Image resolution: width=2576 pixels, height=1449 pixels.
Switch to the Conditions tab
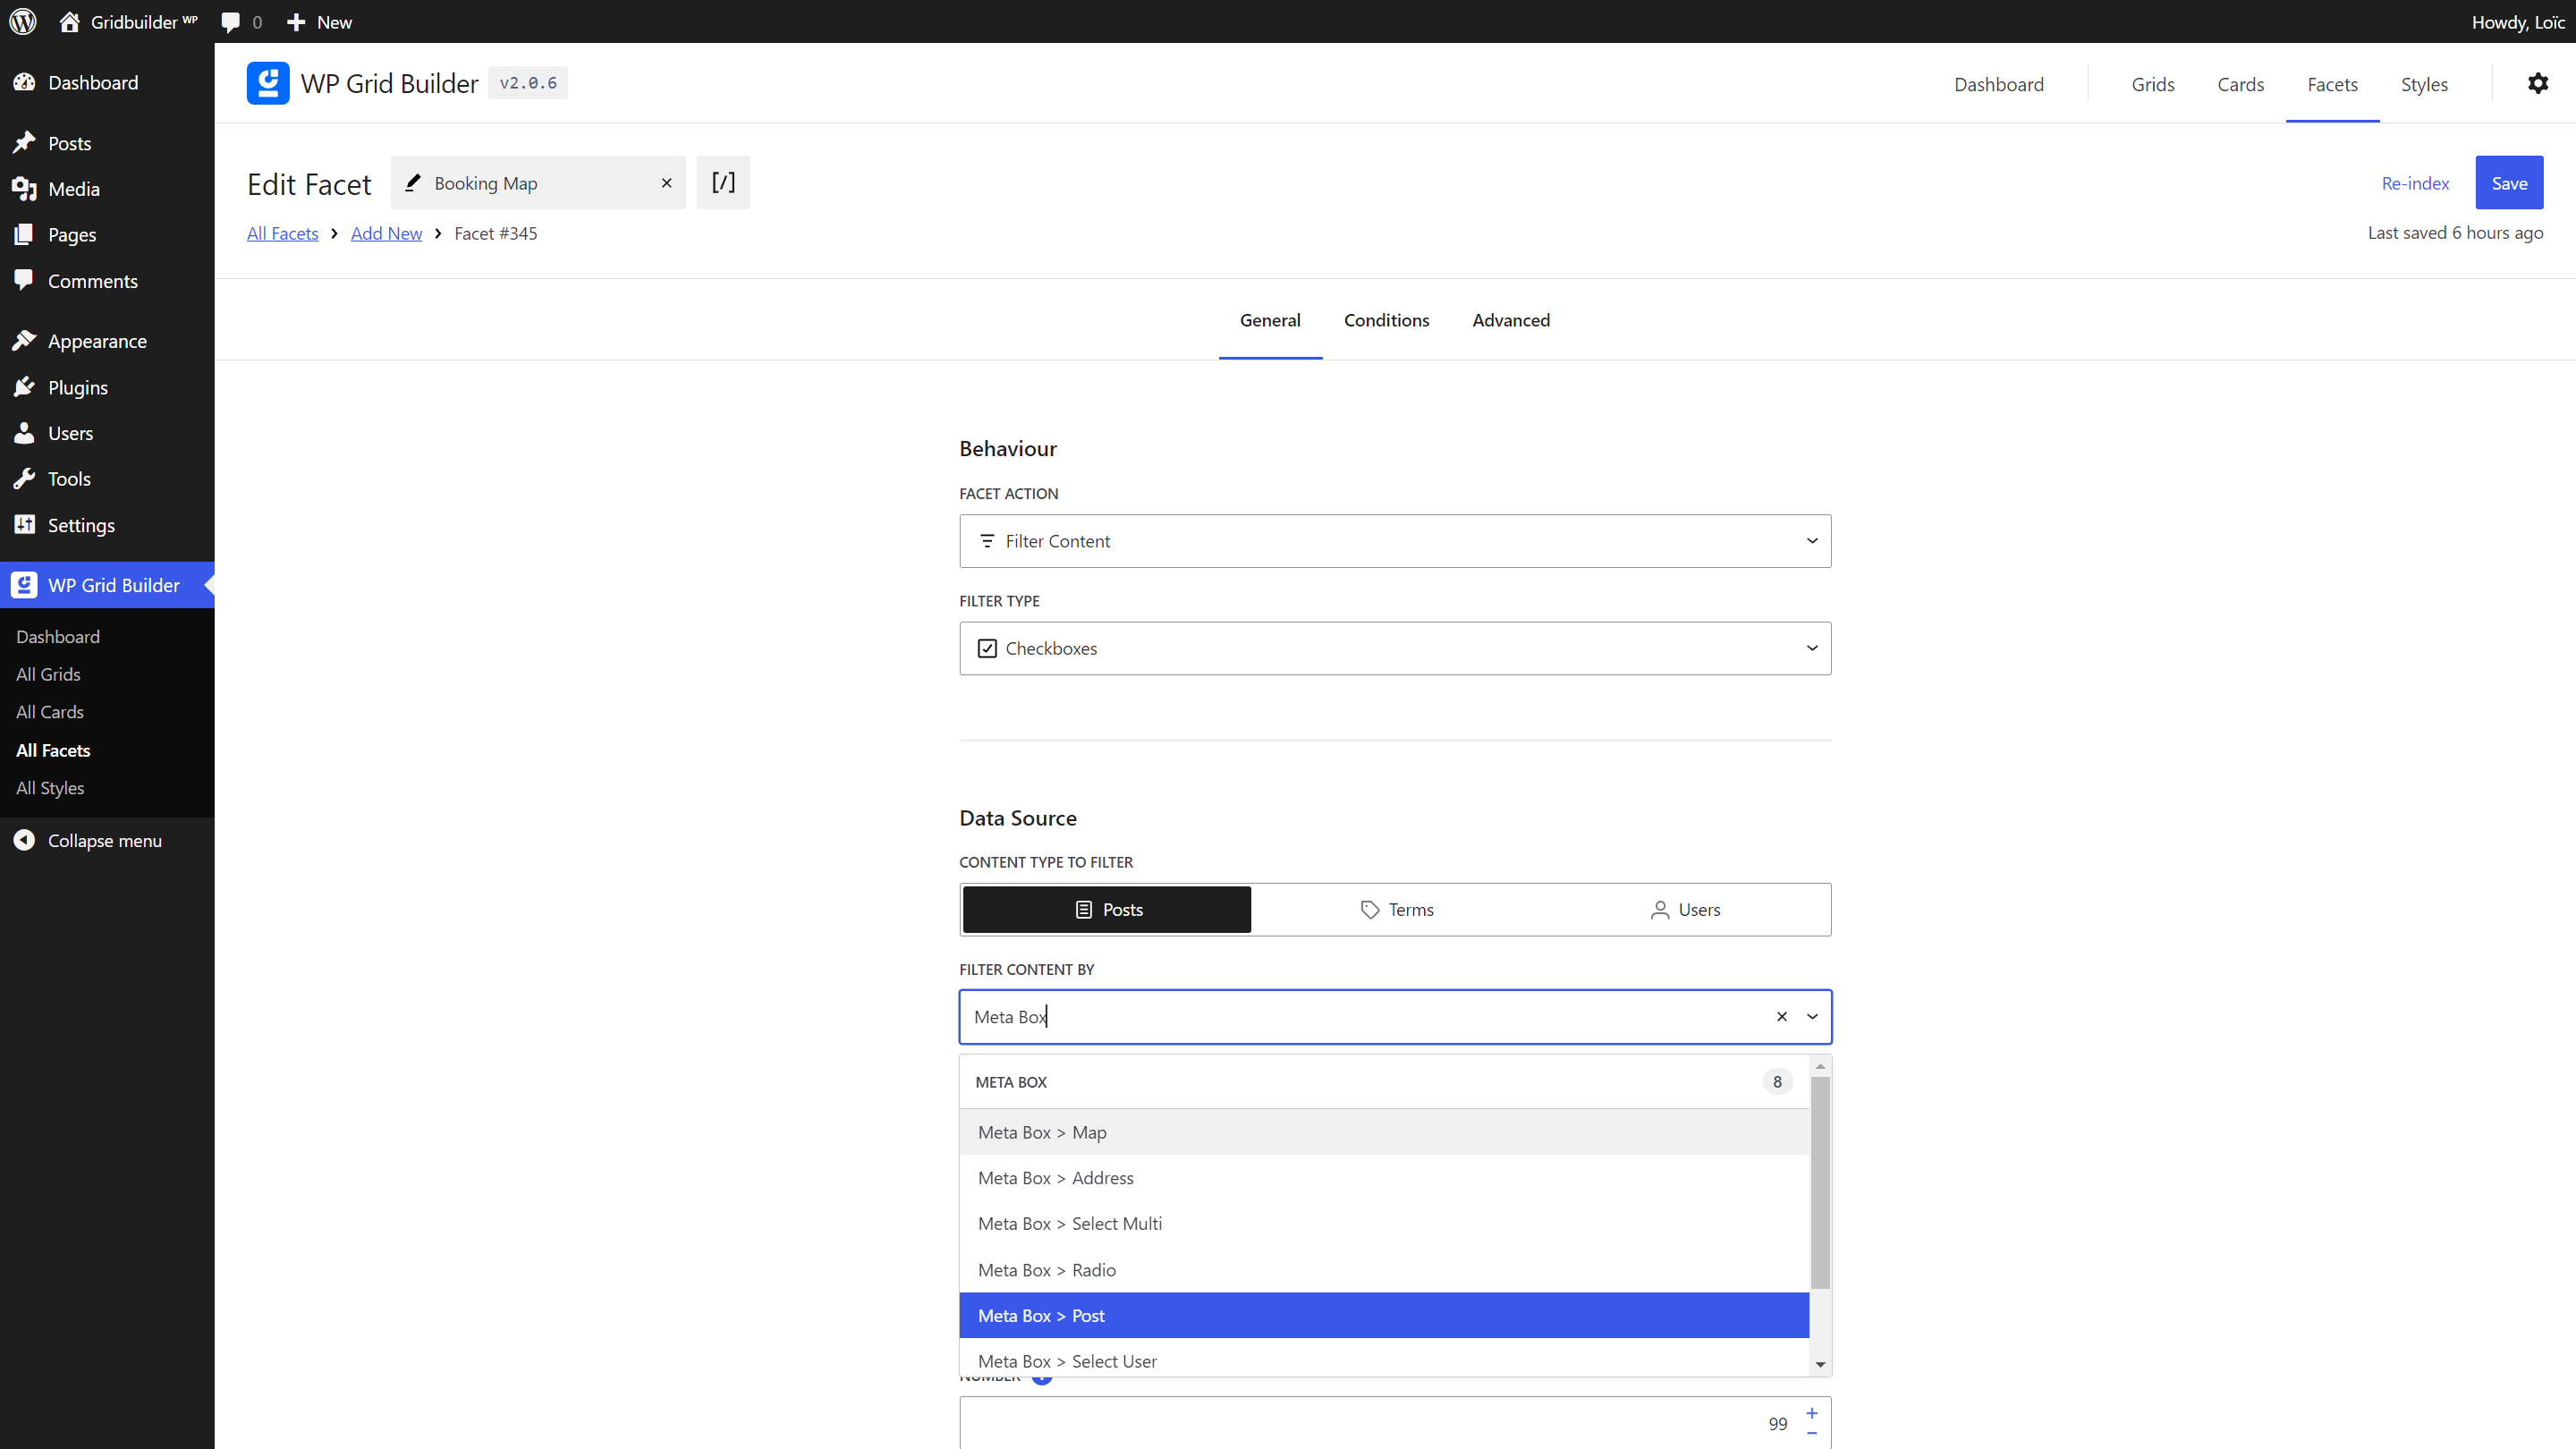pyautogui.click(x=1387, y=320)
